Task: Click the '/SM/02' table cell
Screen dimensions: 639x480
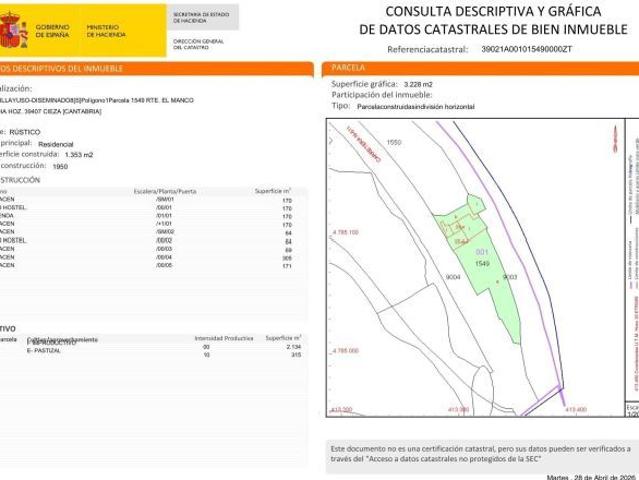Action: click(165, 232)
